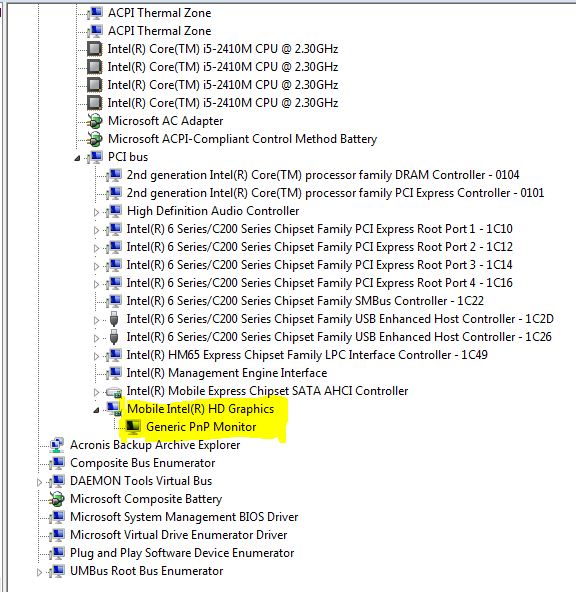
Task: Click the High Definition Audio Controller icon
Action: (114, 211)
